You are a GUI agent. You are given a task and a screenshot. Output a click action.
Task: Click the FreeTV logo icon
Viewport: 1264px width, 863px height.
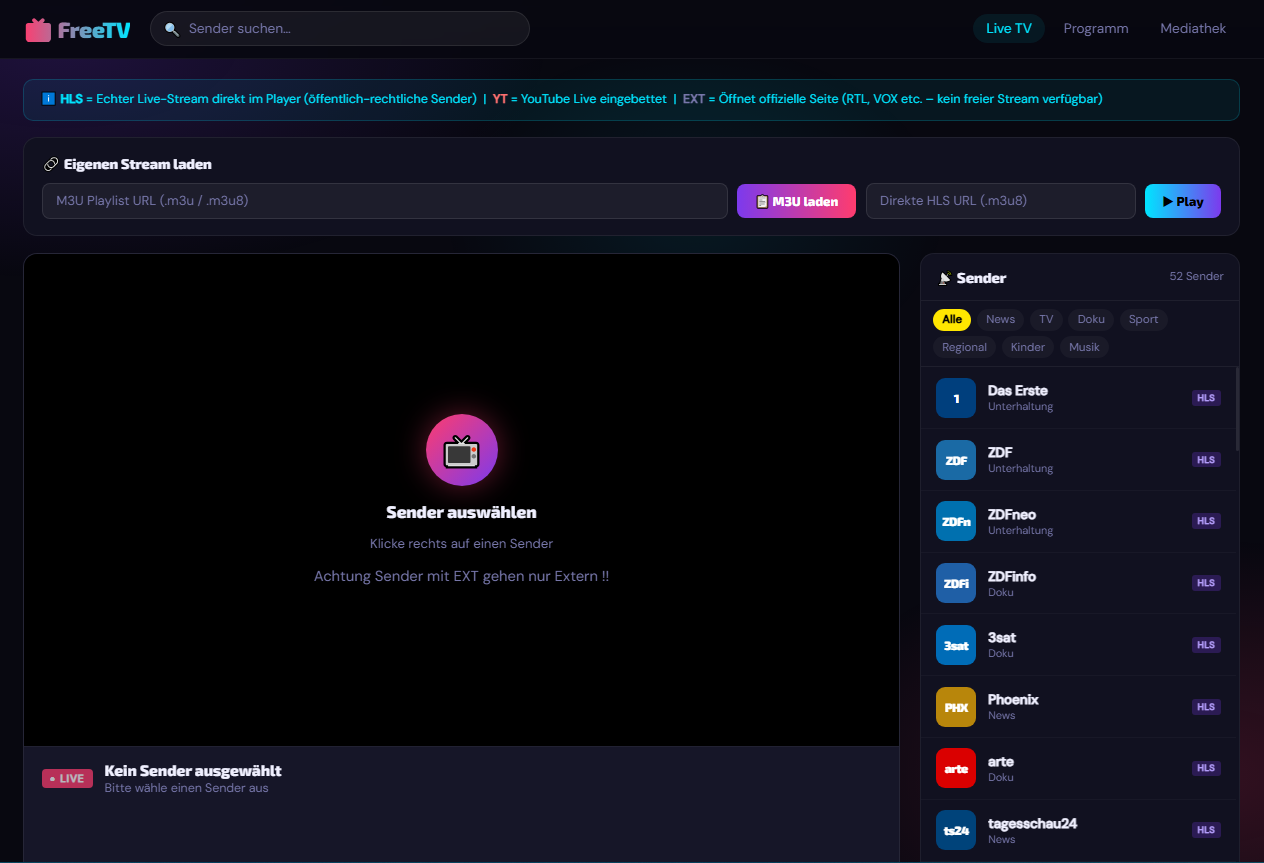coord(38,30)
